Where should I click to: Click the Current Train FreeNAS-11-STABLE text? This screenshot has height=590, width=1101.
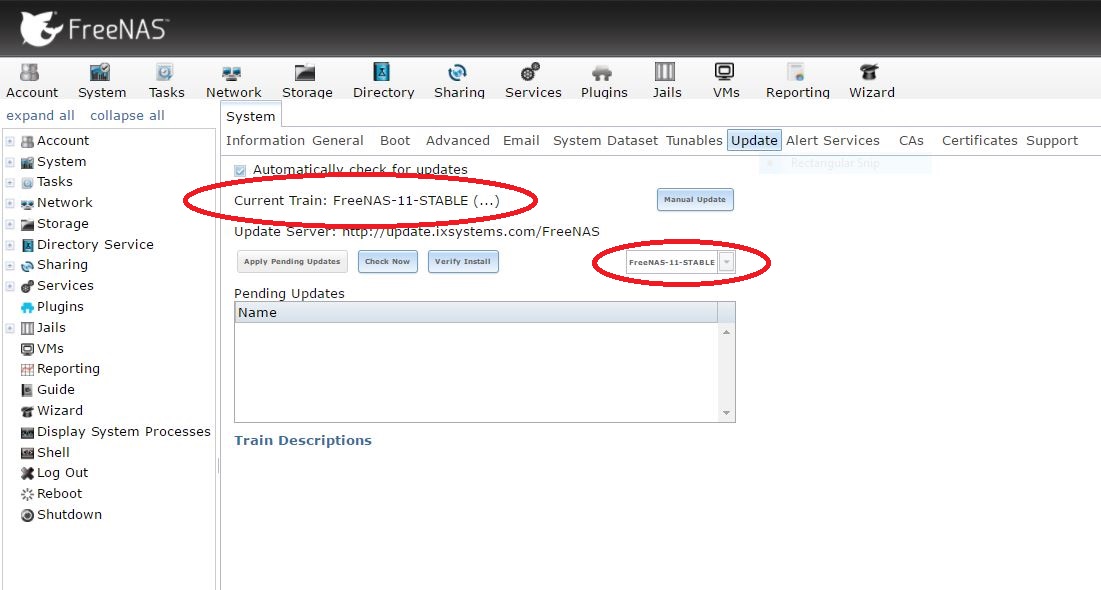coord(367,201)
